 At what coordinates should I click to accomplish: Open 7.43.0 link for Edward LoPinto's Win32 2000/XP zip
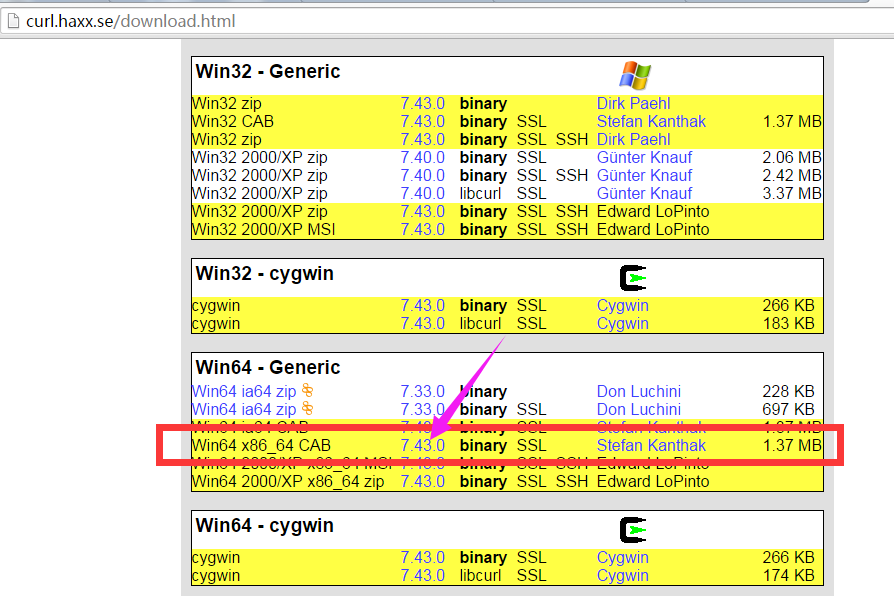click(x=422, y=212)
